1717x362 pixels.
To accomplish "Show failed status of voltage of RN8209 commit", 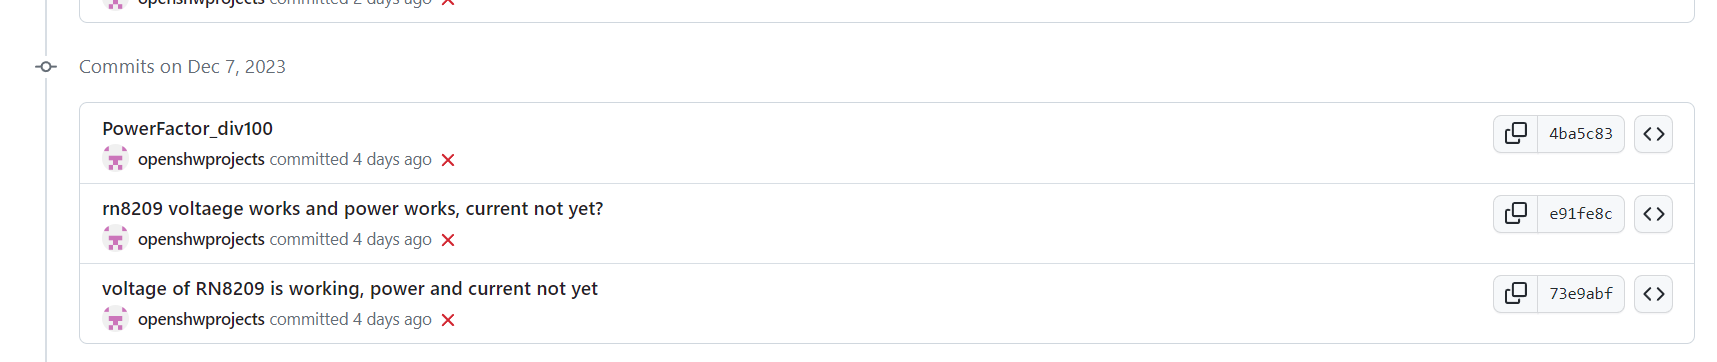I will click(x=448, y=320).
